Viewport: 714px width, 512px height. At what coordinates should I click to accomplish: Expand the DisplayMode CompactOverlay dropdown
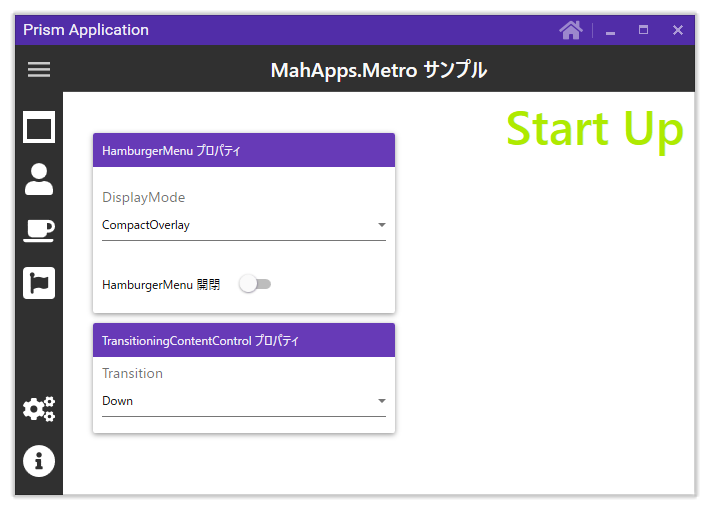(x=244, y=225)
